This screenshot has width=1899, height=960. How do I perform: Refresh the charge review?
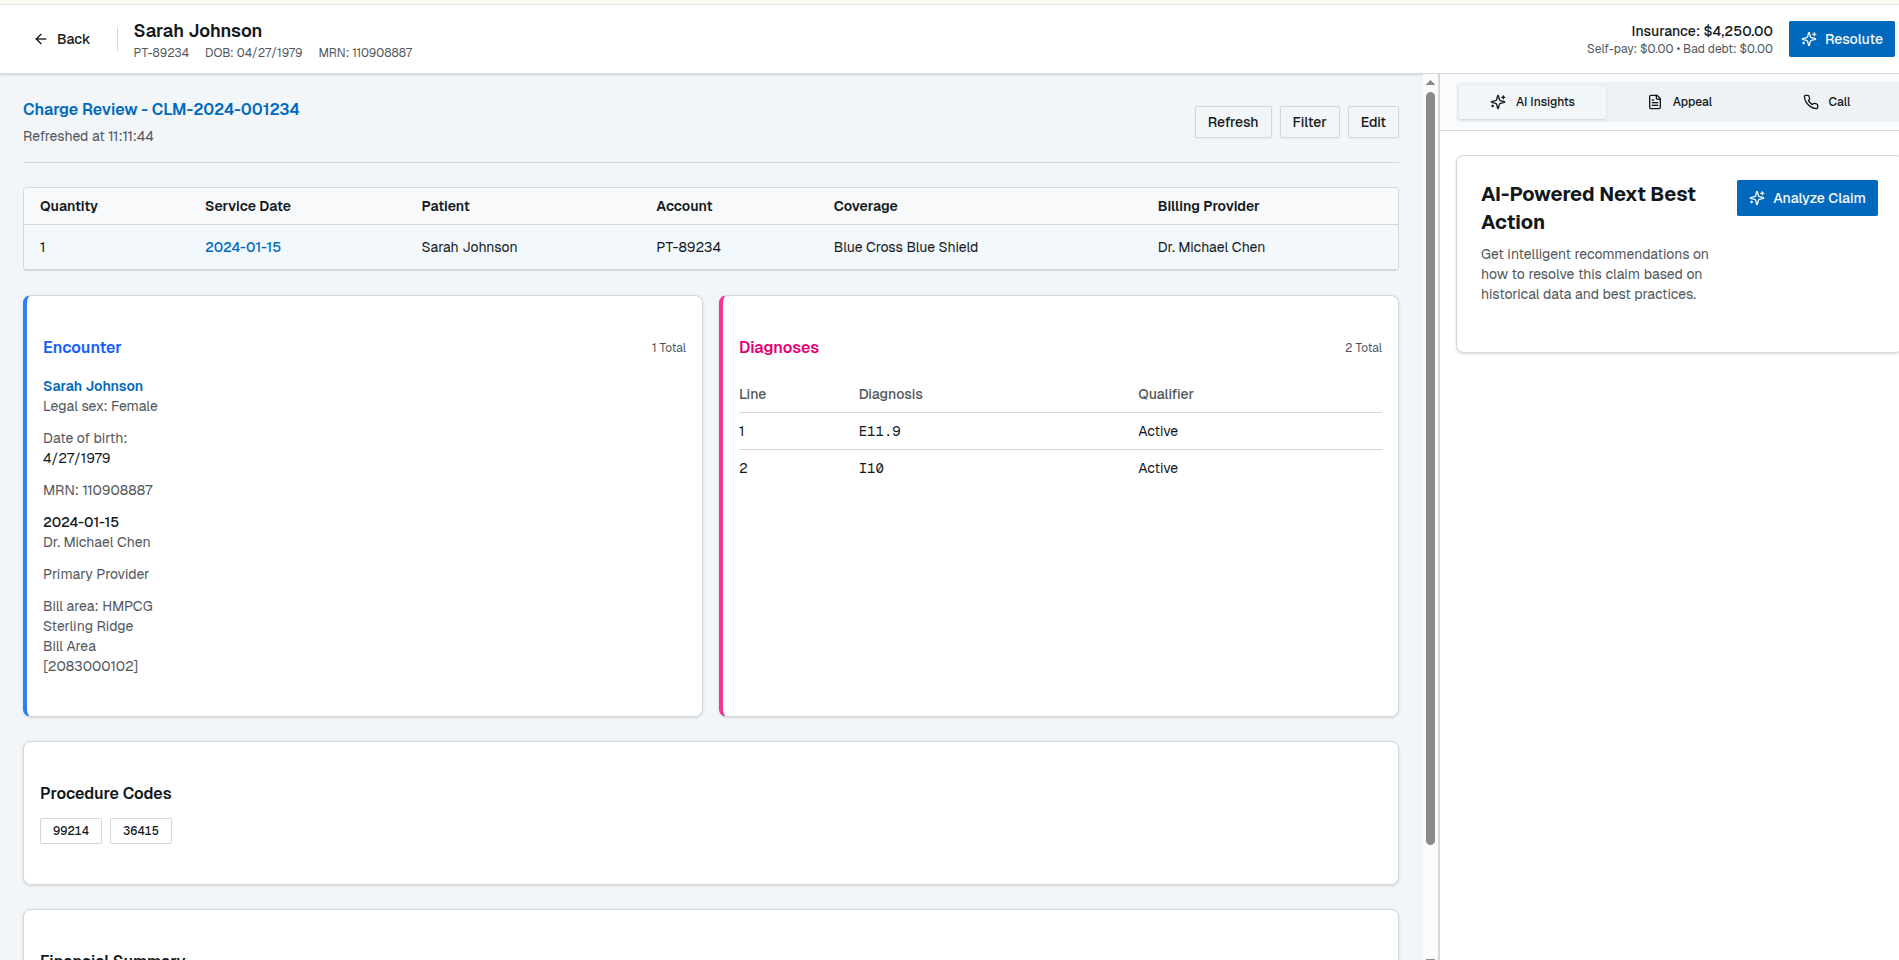coord(1233,122)
